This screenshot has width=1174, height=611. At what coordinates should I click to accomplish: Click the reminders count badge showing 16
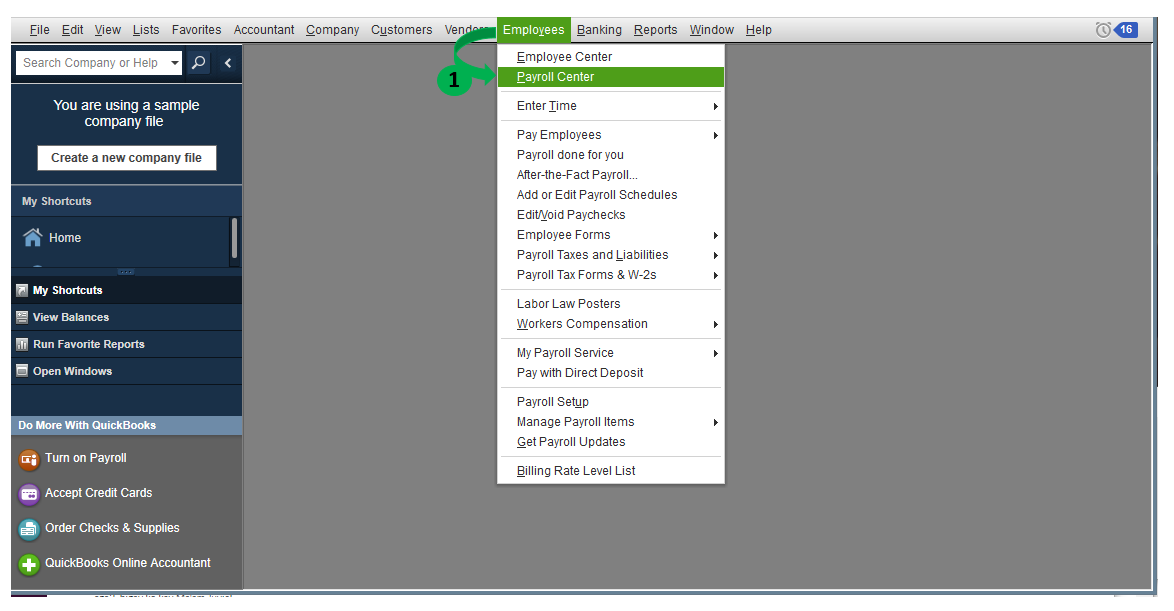coord(1126,29)
